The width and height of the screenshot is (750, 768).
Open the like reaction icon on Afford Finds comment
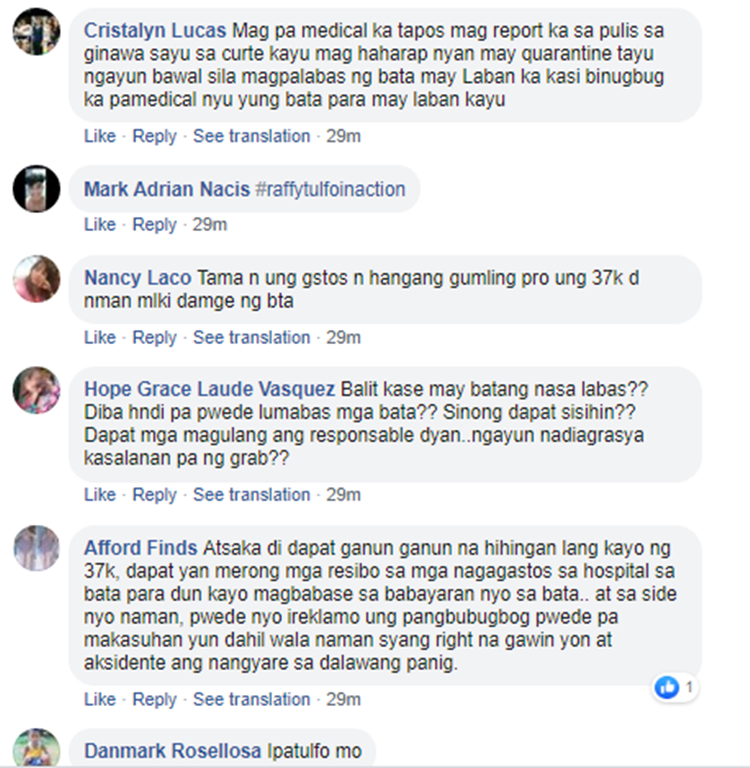tap(667, 688)
